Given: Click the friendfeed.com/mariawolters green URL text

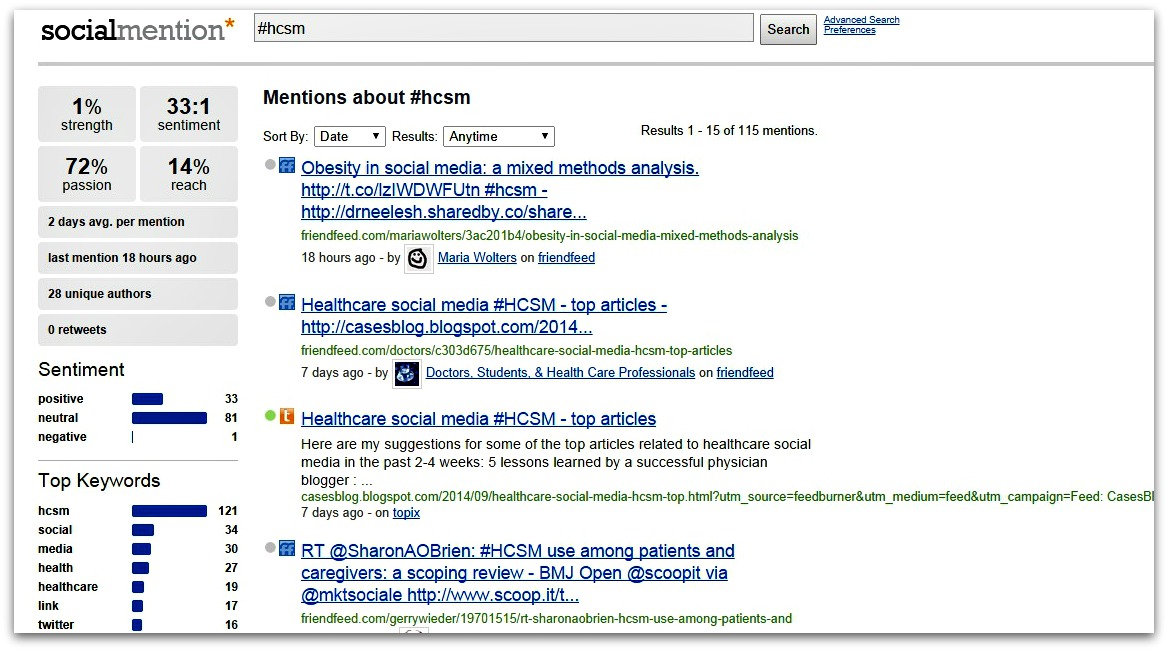Looking at the screenshot, I should pyautogui.click(x=550, y=235).
